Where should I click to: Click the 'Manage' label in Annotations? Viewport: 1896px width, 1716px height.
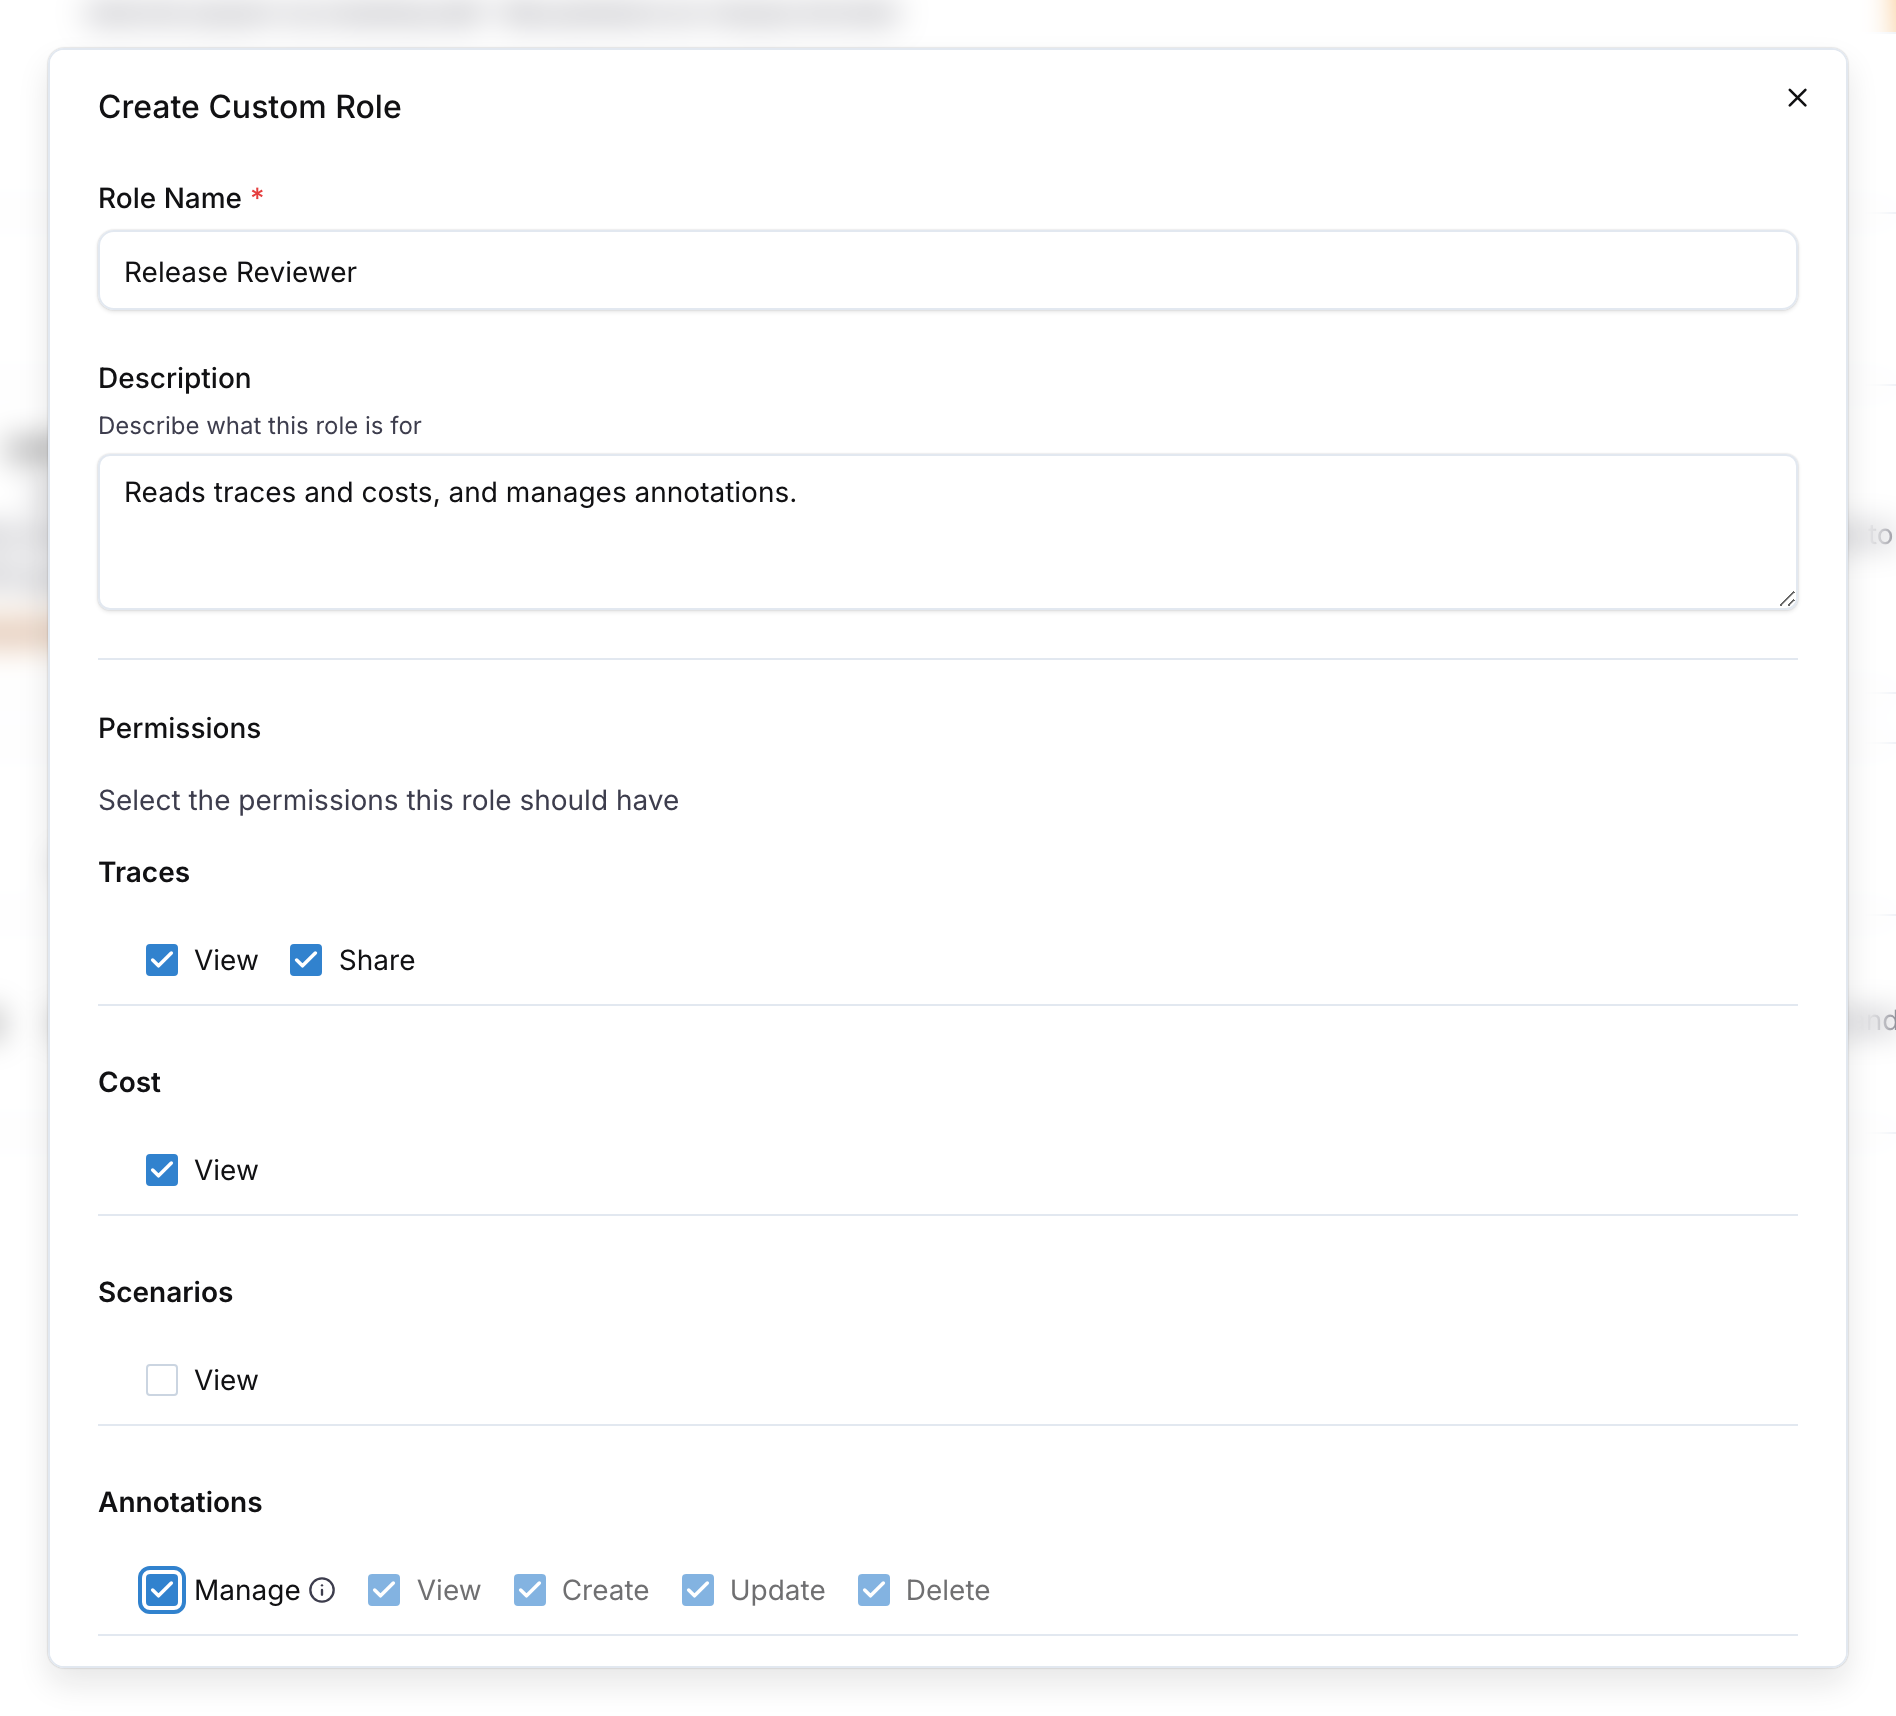(x=247, y=1590)
